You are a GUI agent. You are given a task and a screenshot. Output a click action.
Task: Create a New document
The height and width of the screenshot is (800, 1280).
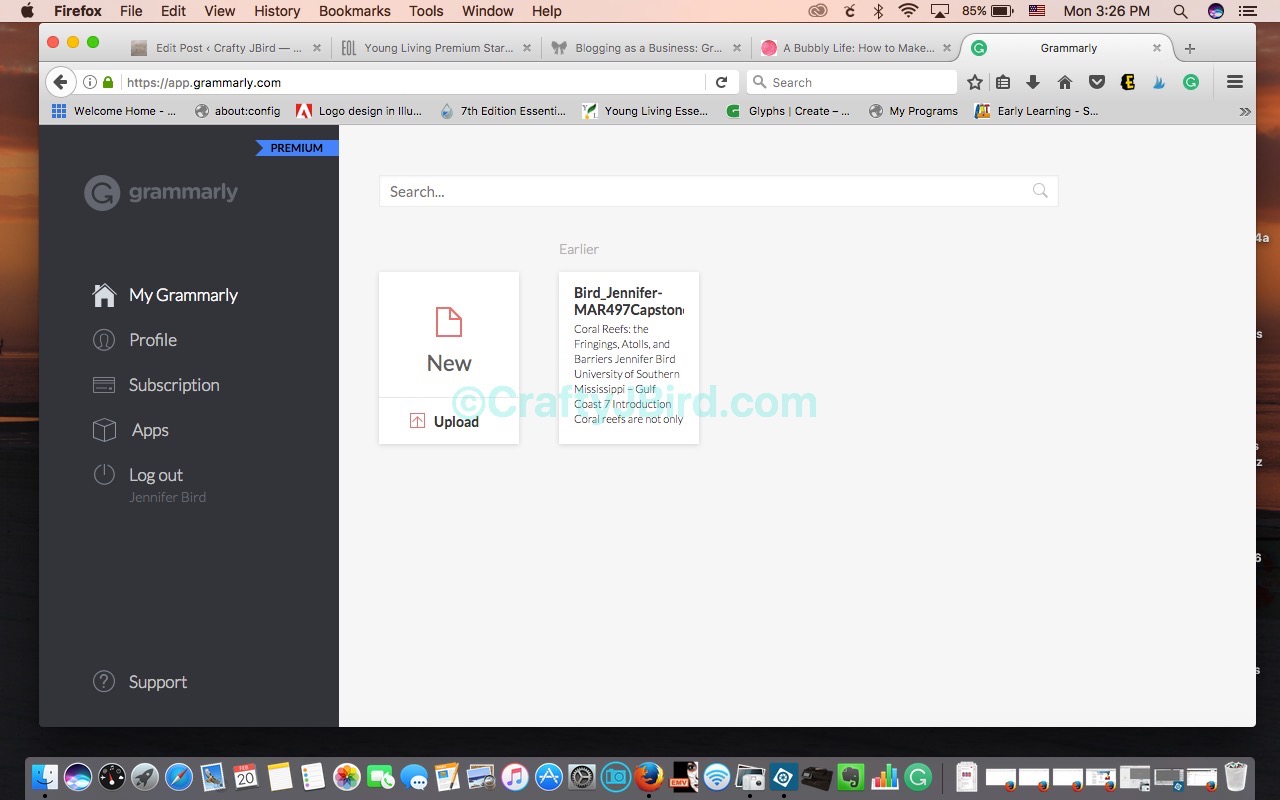point(449,335)
